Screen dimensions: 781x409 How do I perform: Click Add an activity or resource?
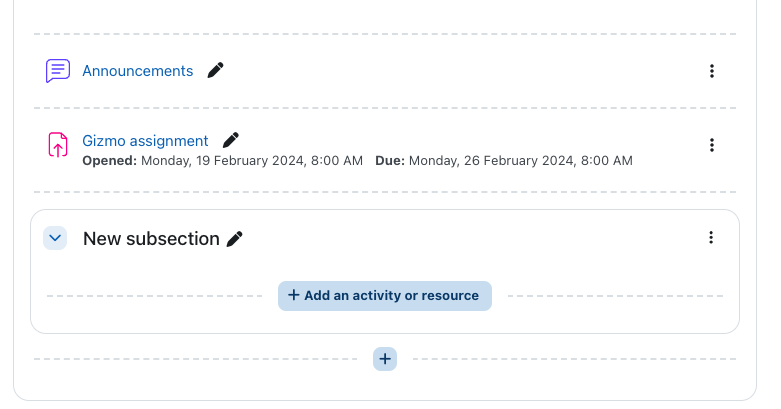pos(385,296)
